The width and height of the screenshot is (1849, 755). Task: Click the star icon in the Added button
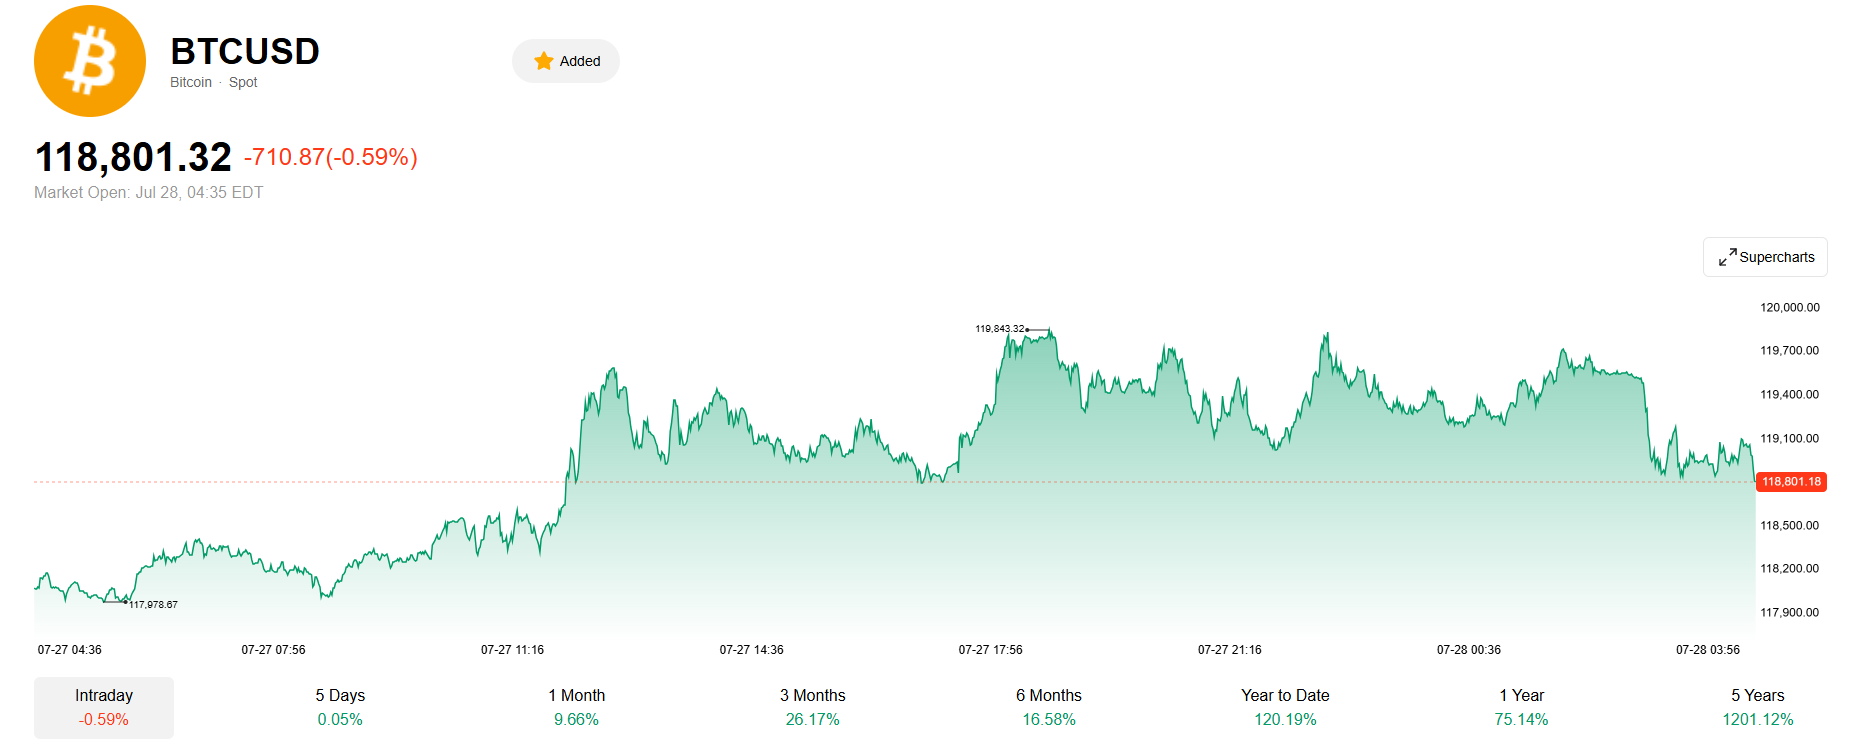click(544, 61)
